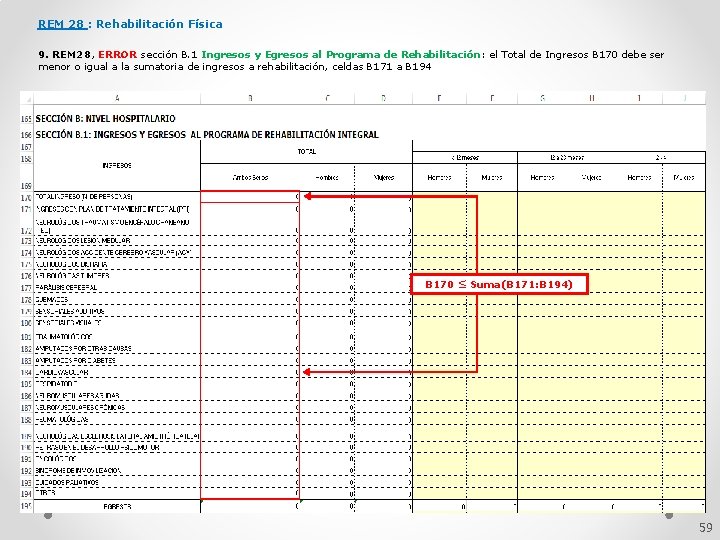Open the REM 28 hyperlink in the title
720x540 pixels.
tap(62, 24)
